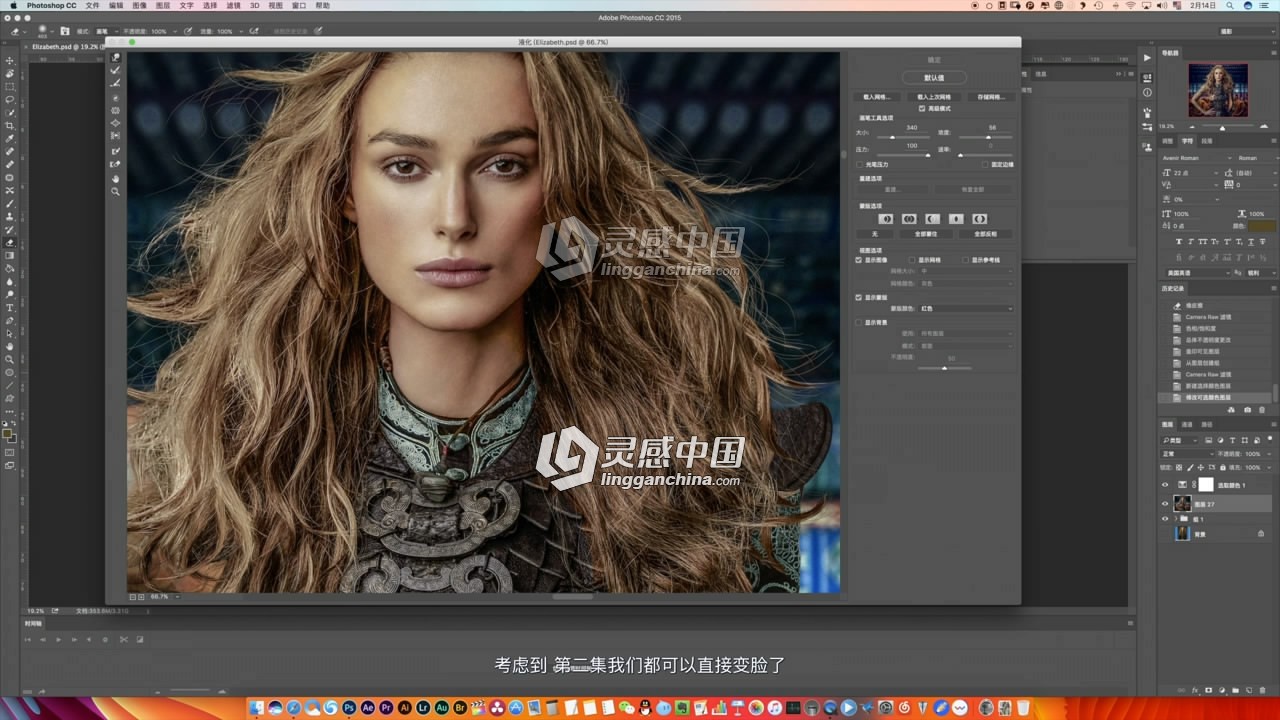Adjust the Brush Size slider
The image size is (1280, 720).
pyautogui.click(x=891, y=137)
